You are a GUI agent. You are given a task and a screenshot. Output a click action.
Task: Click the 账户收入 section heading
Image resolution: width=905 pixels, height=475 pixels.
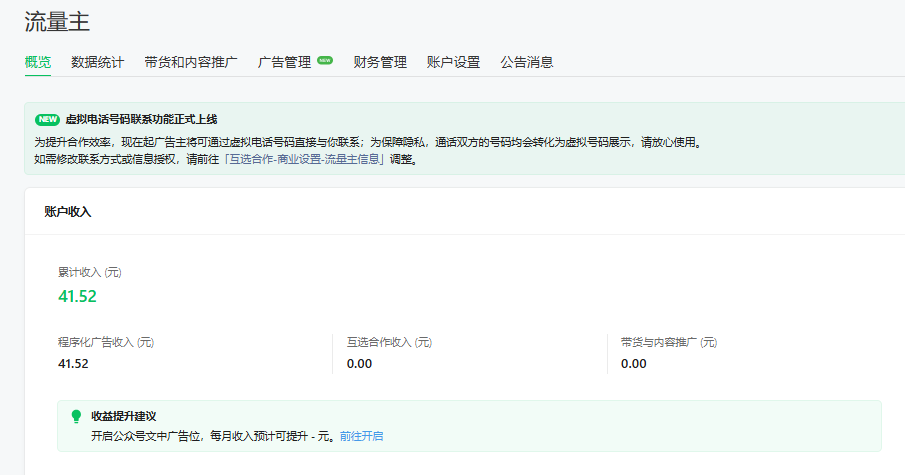[x=68, y=211]
